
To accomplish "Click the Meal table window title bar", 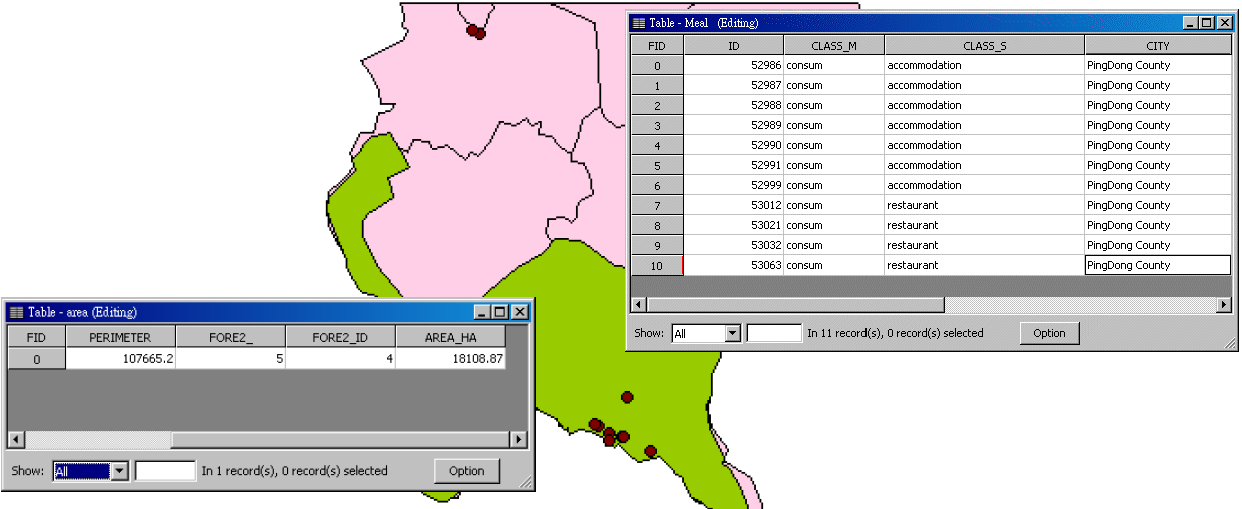I will (x=931, y=23).
